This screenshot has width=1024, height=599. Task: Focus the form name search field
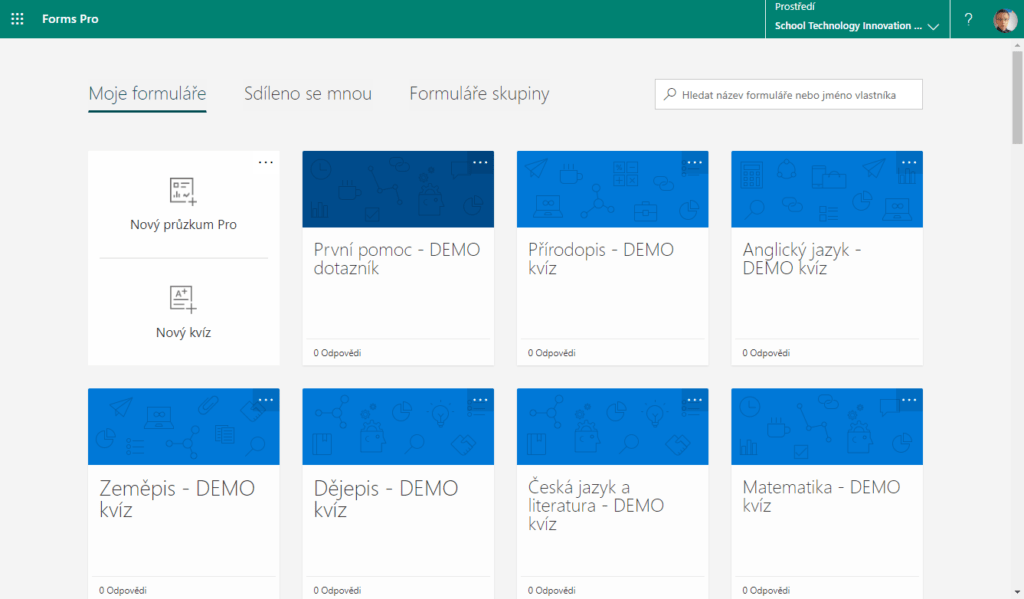tap(789, 95)
